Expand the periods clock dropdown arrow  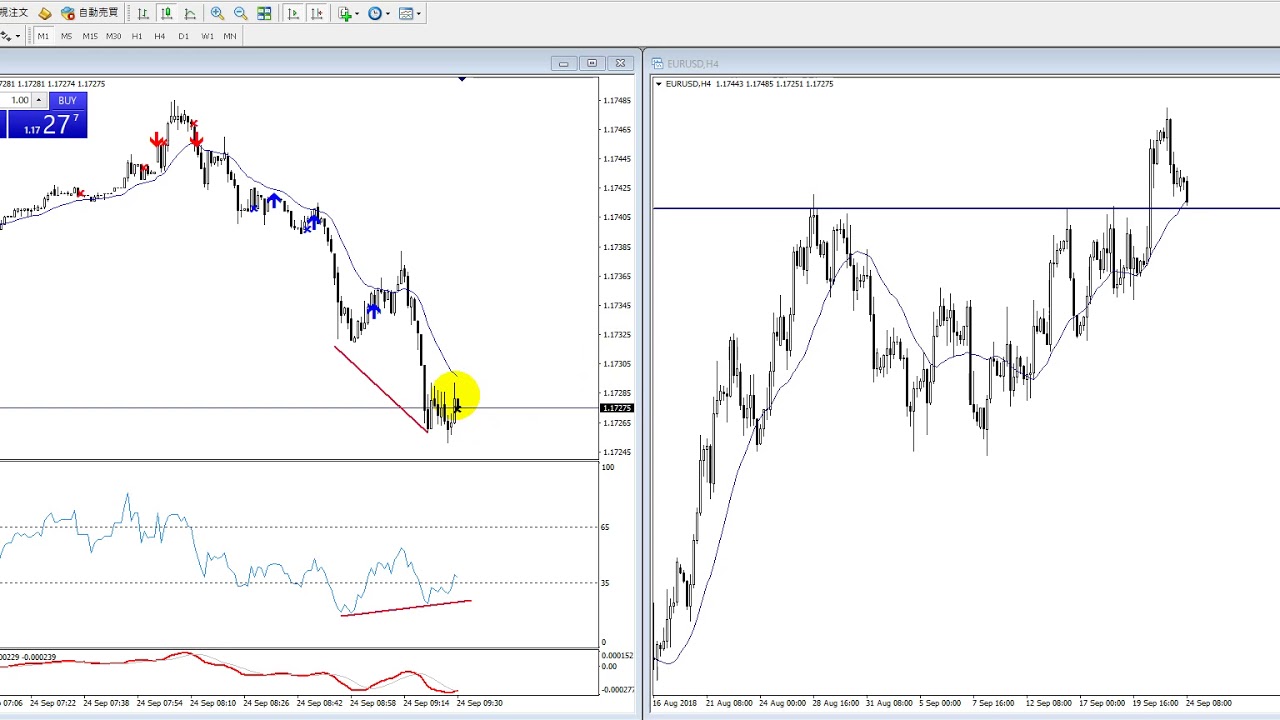point(388,13)
